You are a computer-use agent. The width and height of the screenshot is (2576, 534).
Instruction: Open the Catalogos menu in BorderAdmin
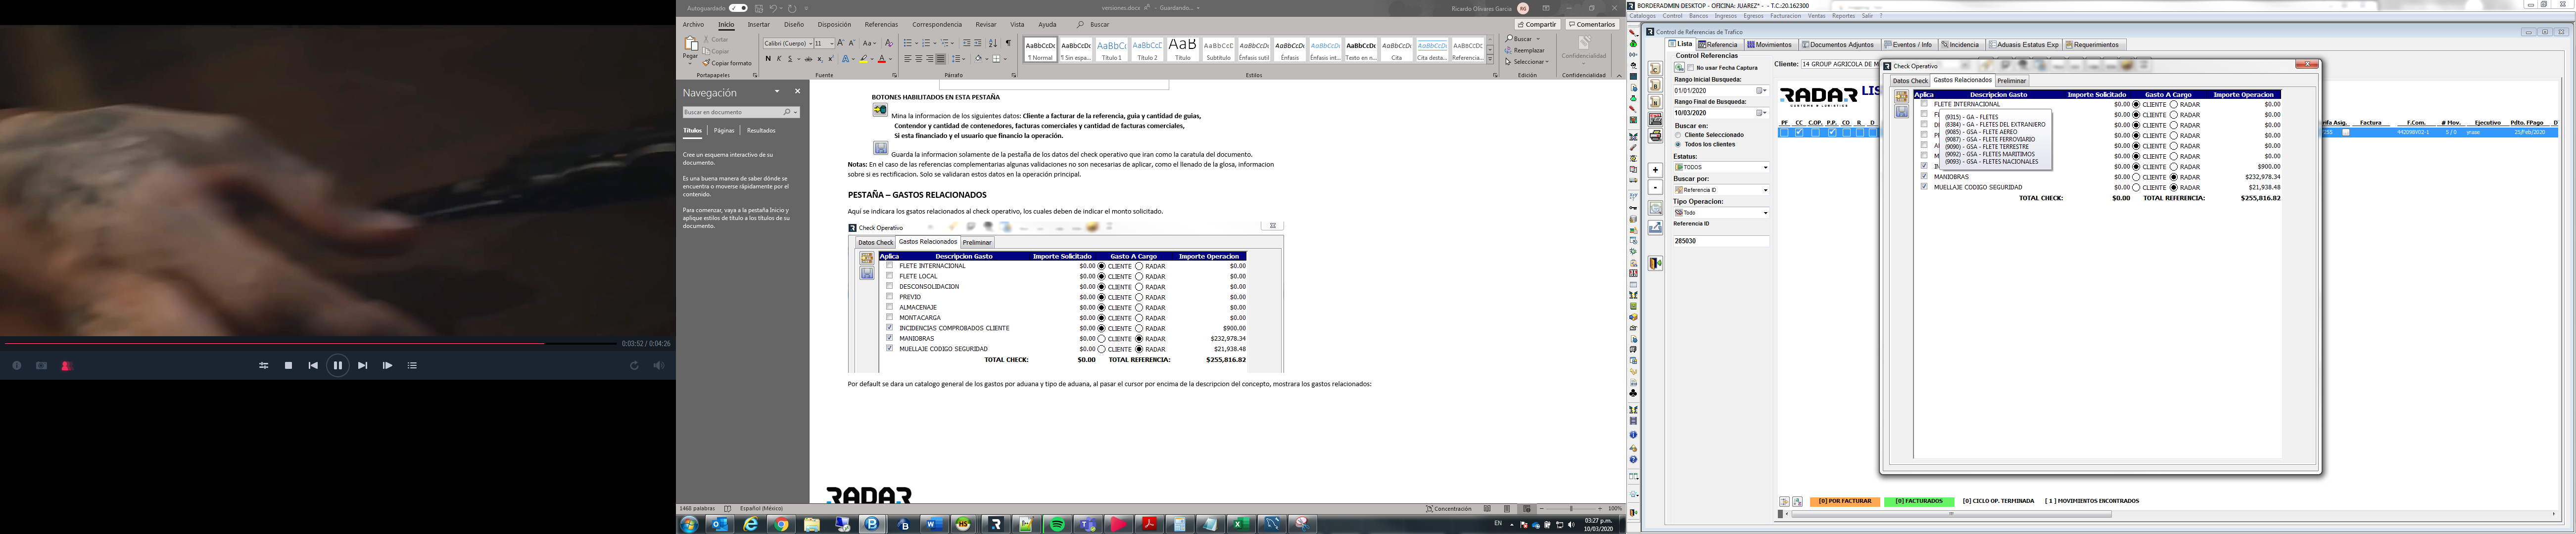(x=1643, y=16)
